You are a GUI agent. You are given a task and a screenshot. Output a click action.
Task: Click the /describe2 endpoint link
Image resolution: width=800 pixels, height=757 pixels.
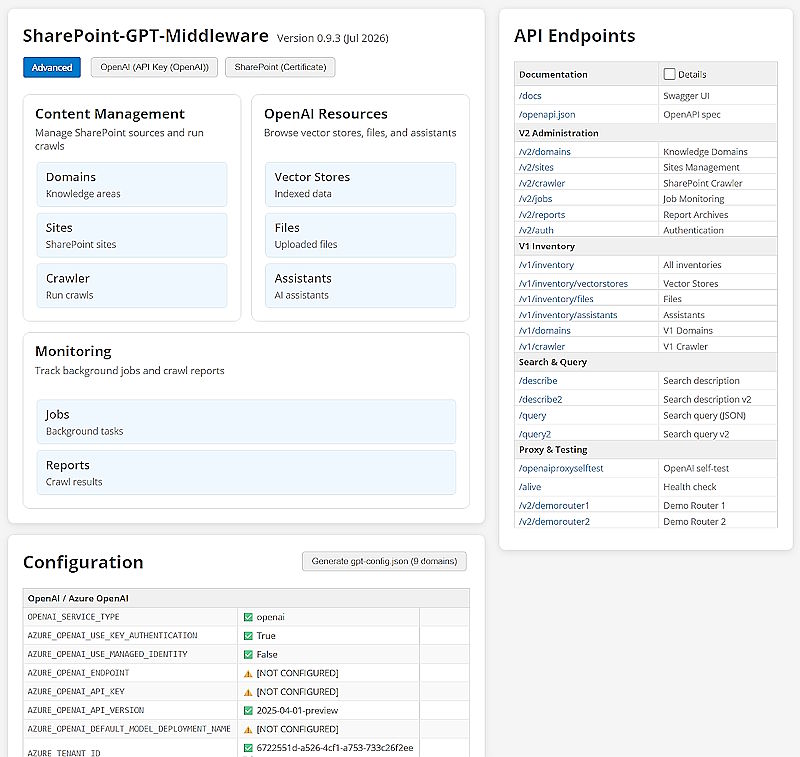point(540,399)
